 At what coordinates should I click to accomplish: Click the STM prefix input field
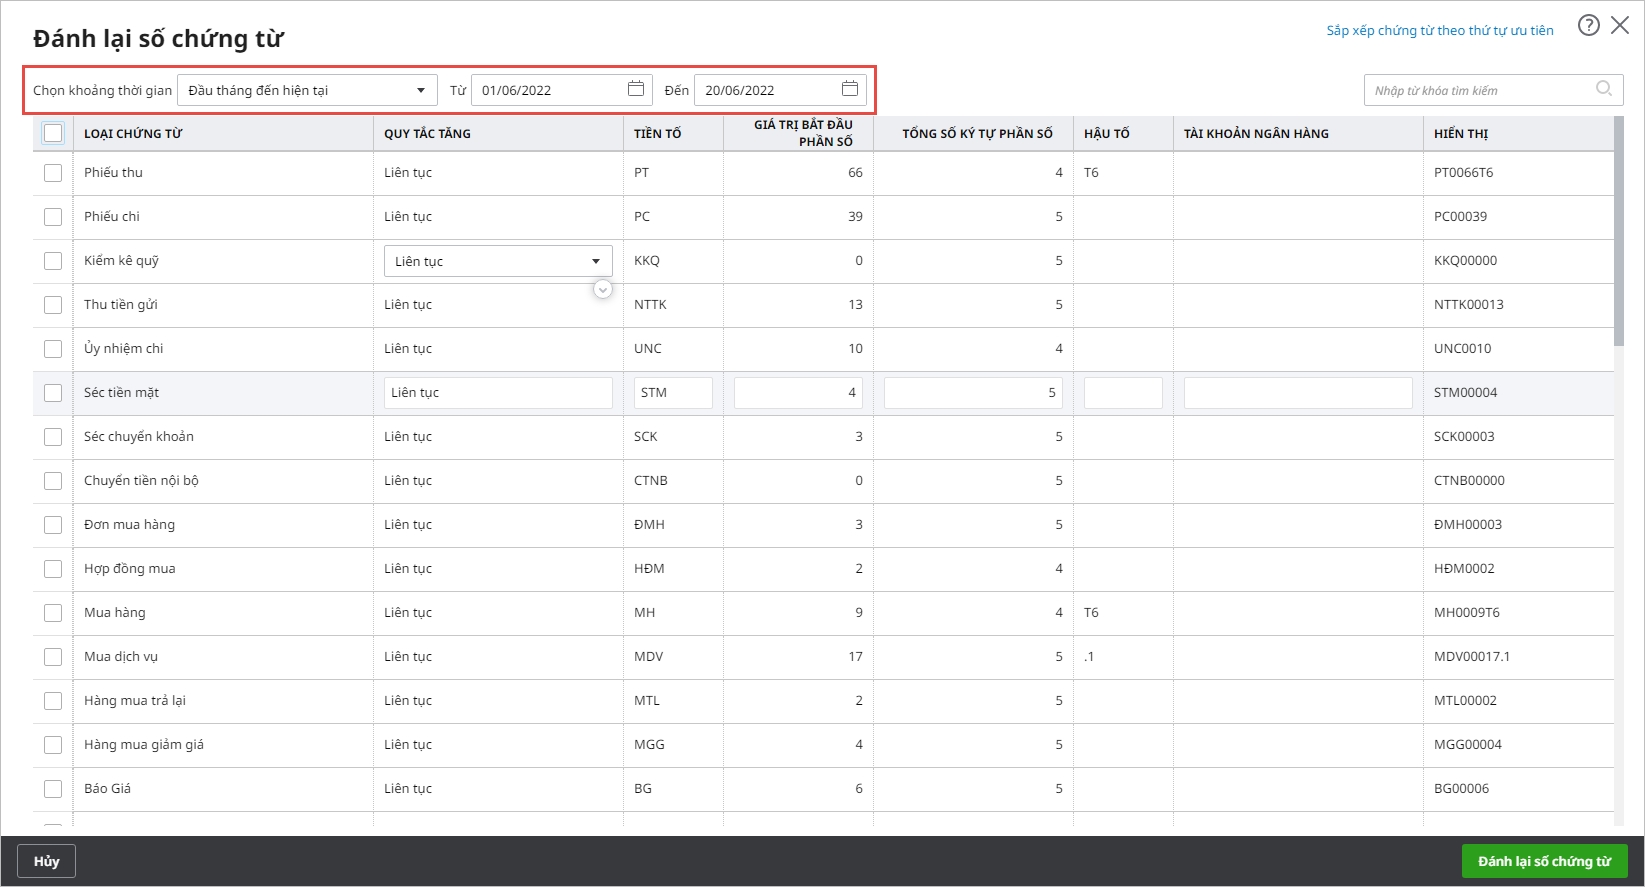tap(672, 393)
